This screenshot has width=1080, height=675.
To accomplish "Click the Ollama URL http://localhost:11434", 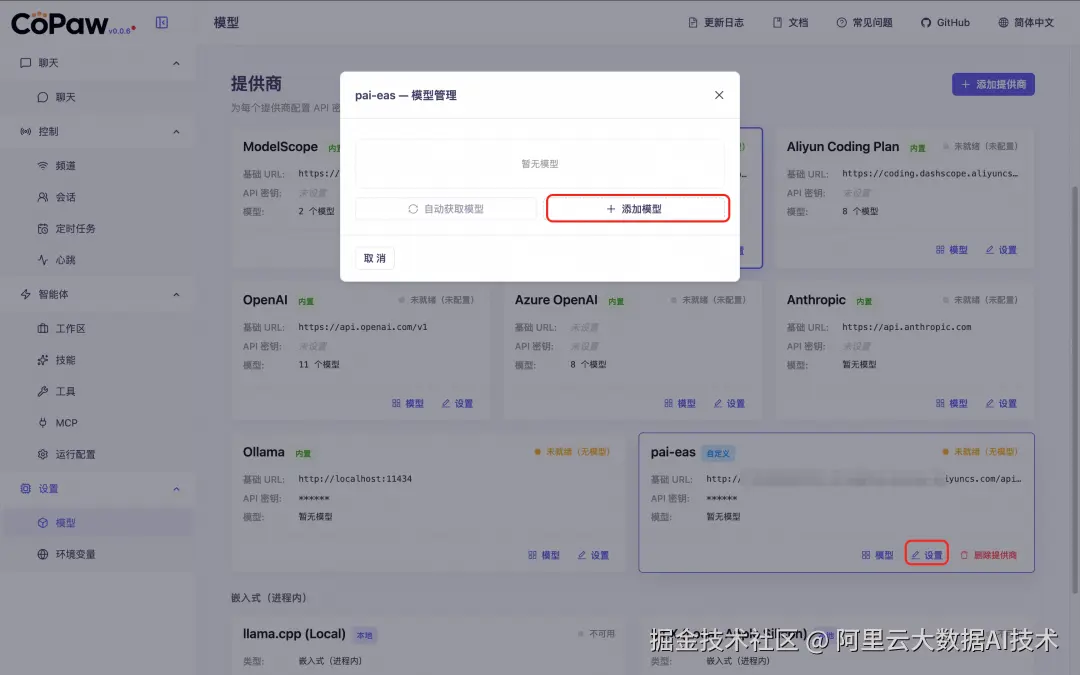I will (355, 479).
